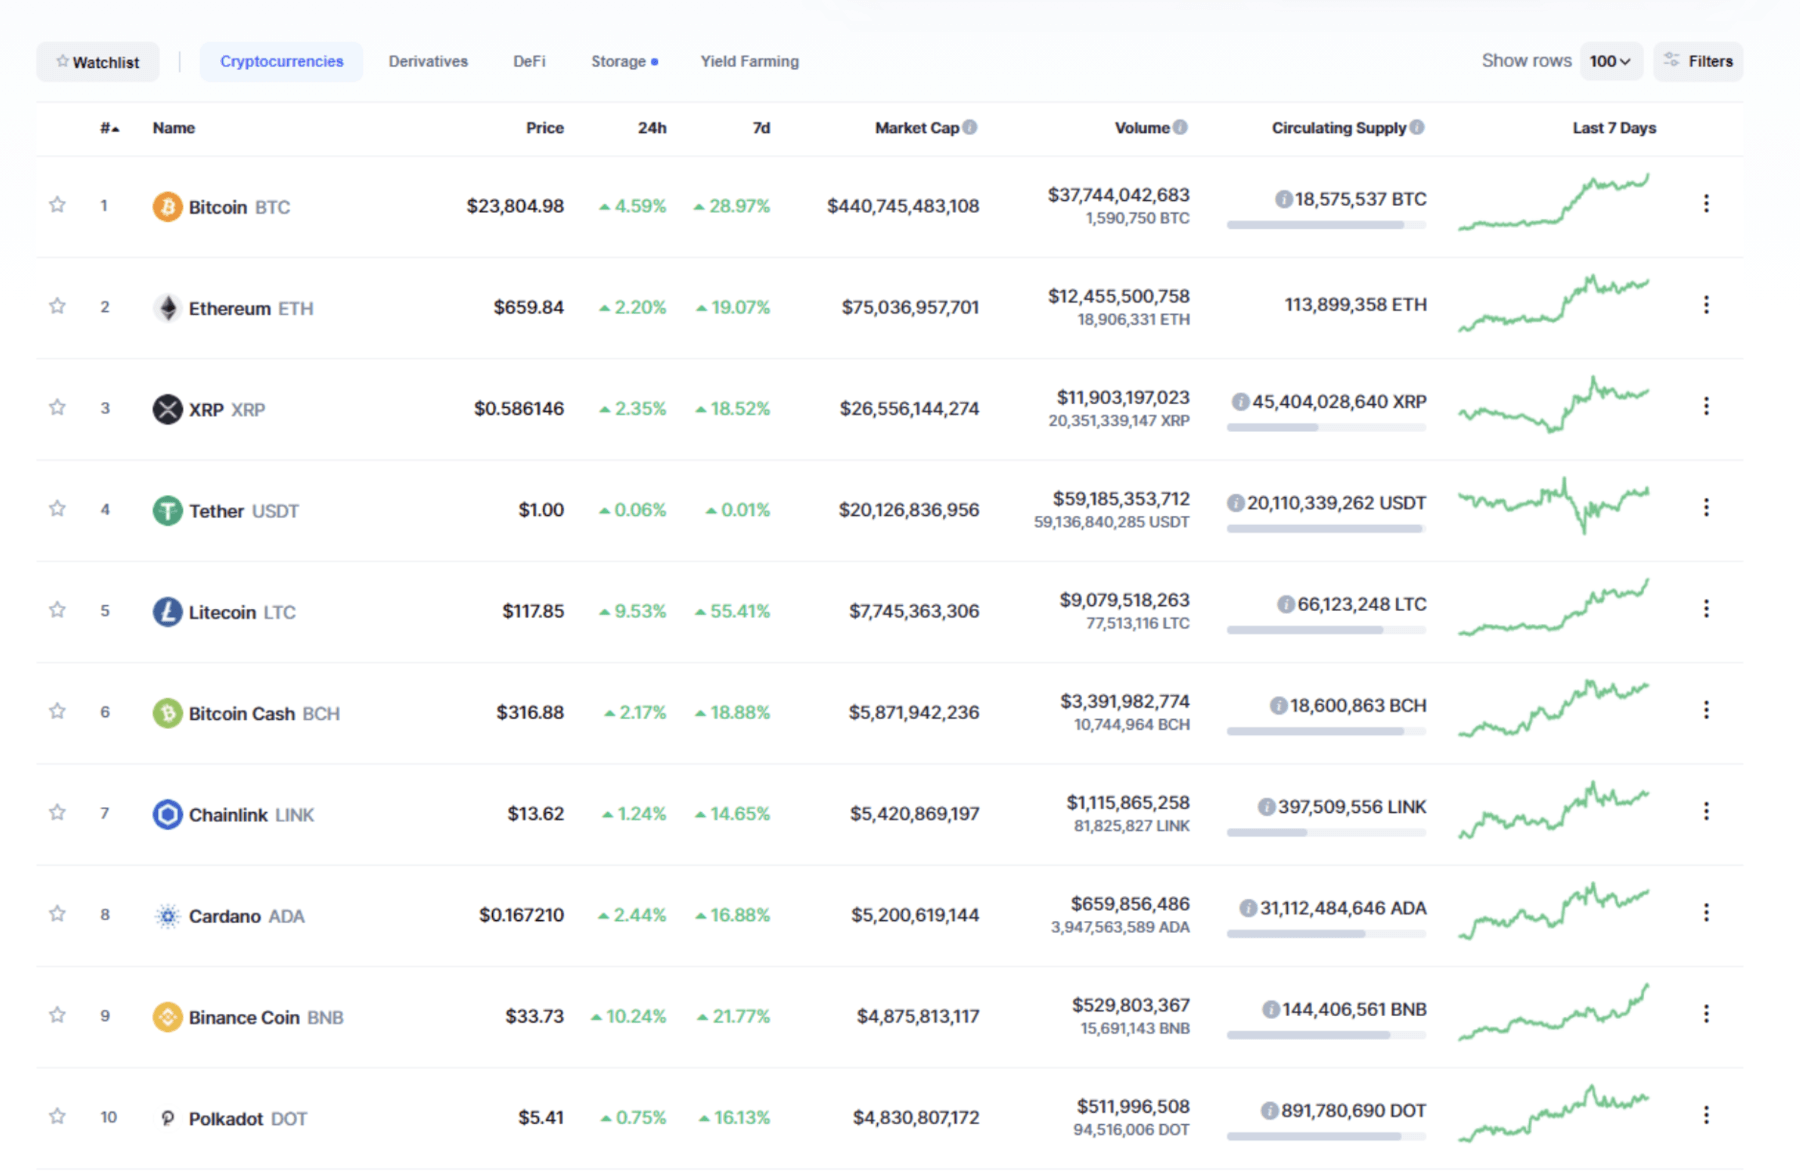Click info icon beside XRP circulating supply
Image resolution: width=1800 pixels, height=1172 pixels.
click(1240, 402)
